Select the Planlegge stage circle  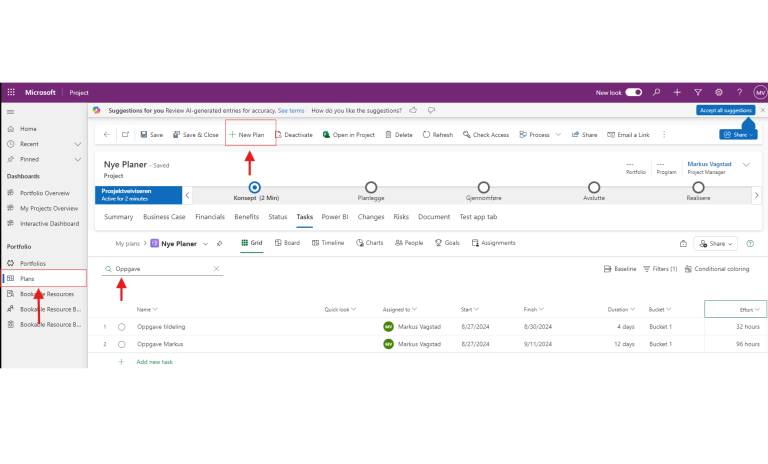[371, 187]
